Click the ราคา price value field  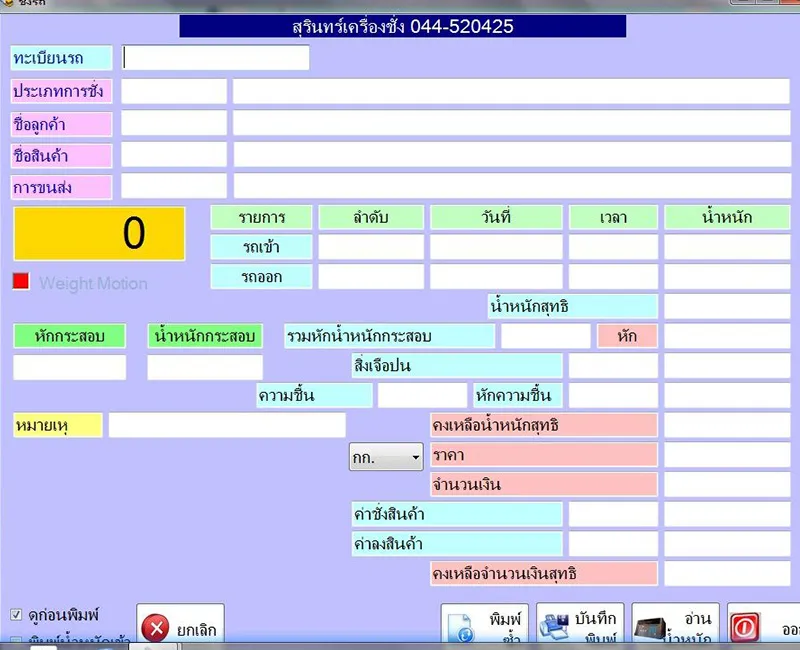pos(728,454)
